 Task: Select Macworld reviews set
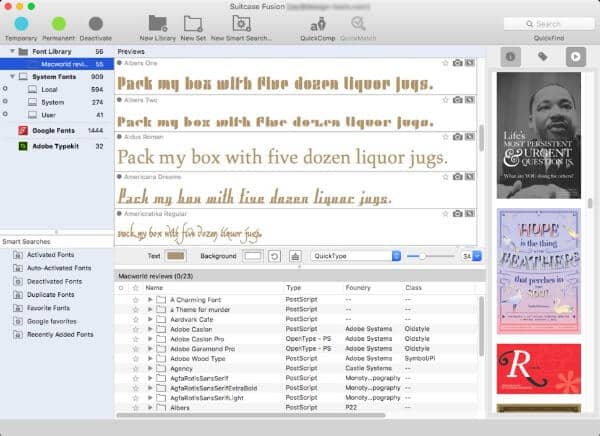pyautogui.click(x=57, y=64)
